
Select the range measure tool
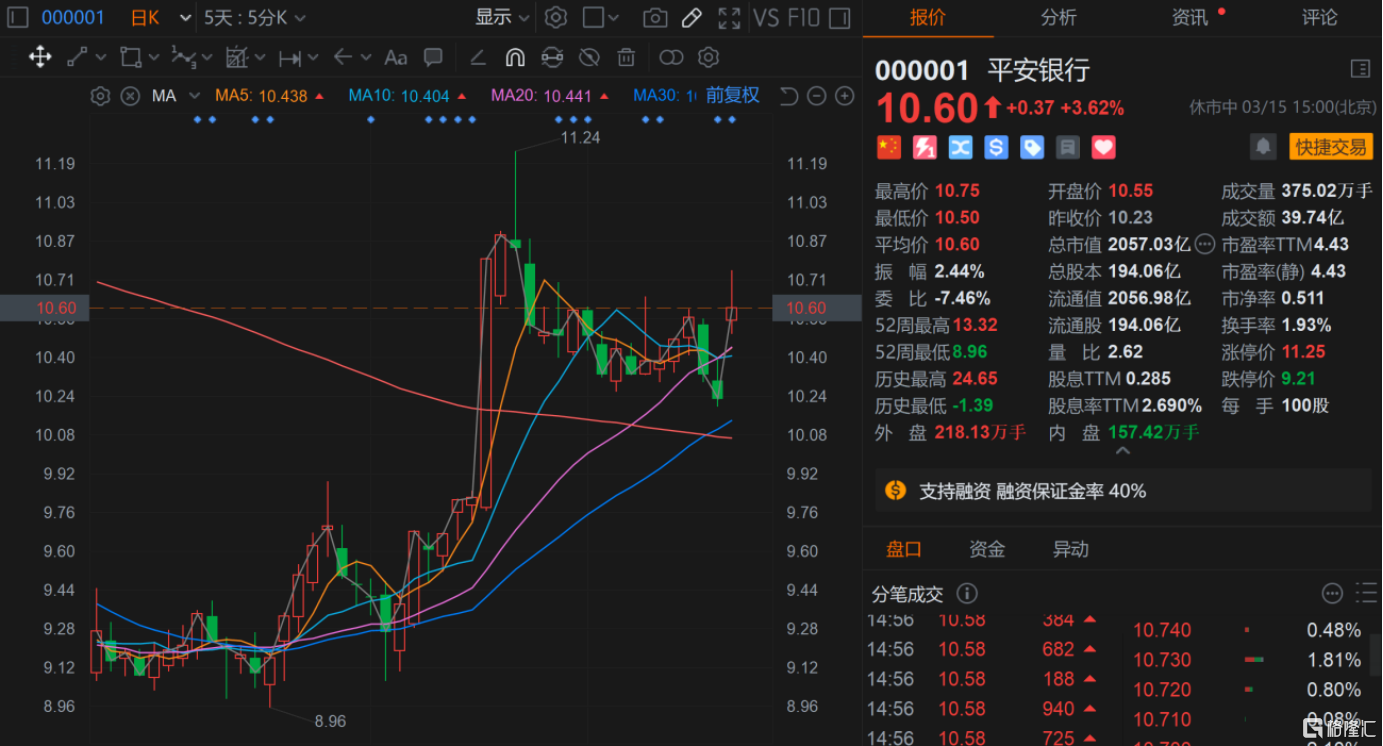click(290, 58)
